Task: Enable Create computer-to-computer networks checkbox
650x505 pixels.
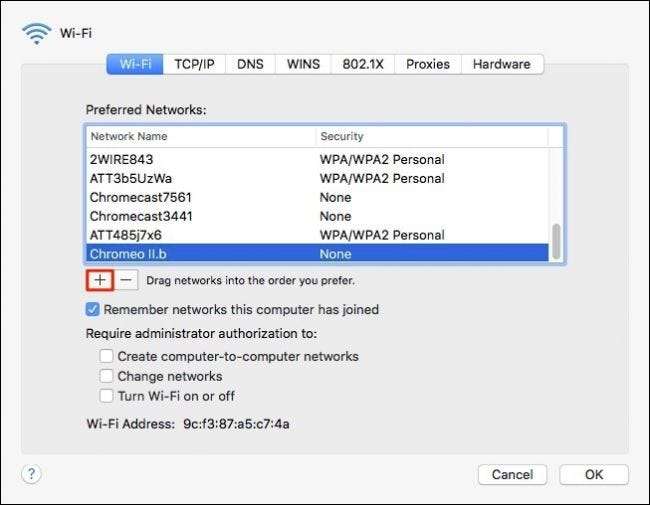Action: pos(106,356)
